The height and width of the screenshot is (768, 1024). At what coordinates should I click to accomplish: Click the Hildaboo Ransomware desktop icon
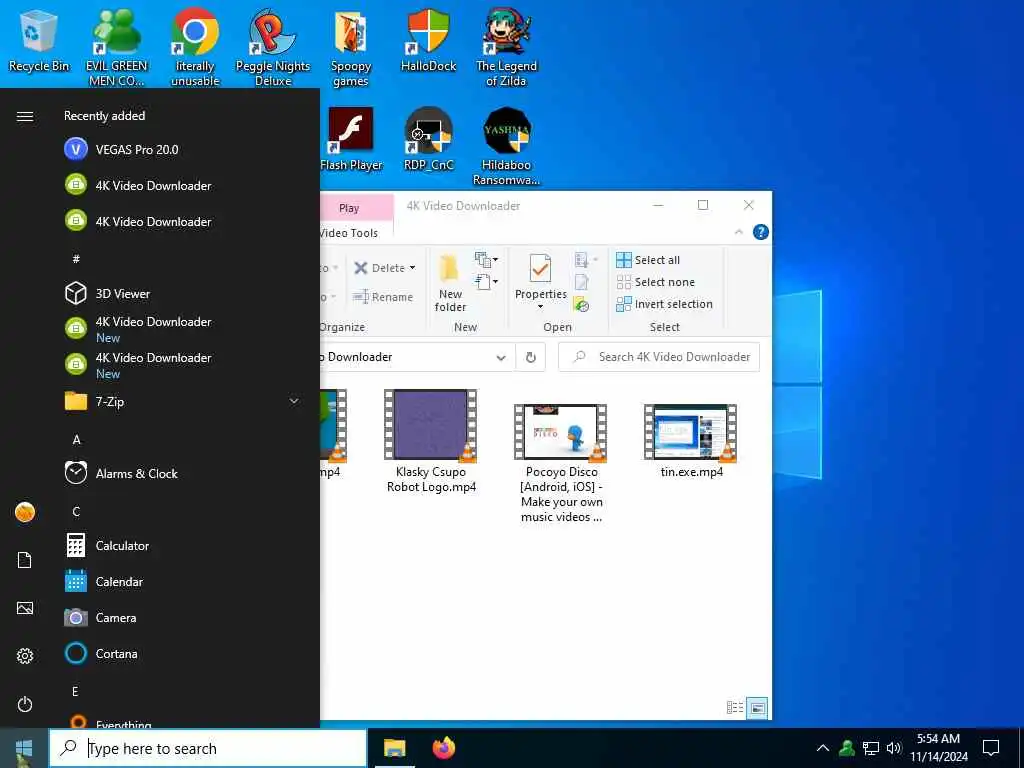pos(506,146)
